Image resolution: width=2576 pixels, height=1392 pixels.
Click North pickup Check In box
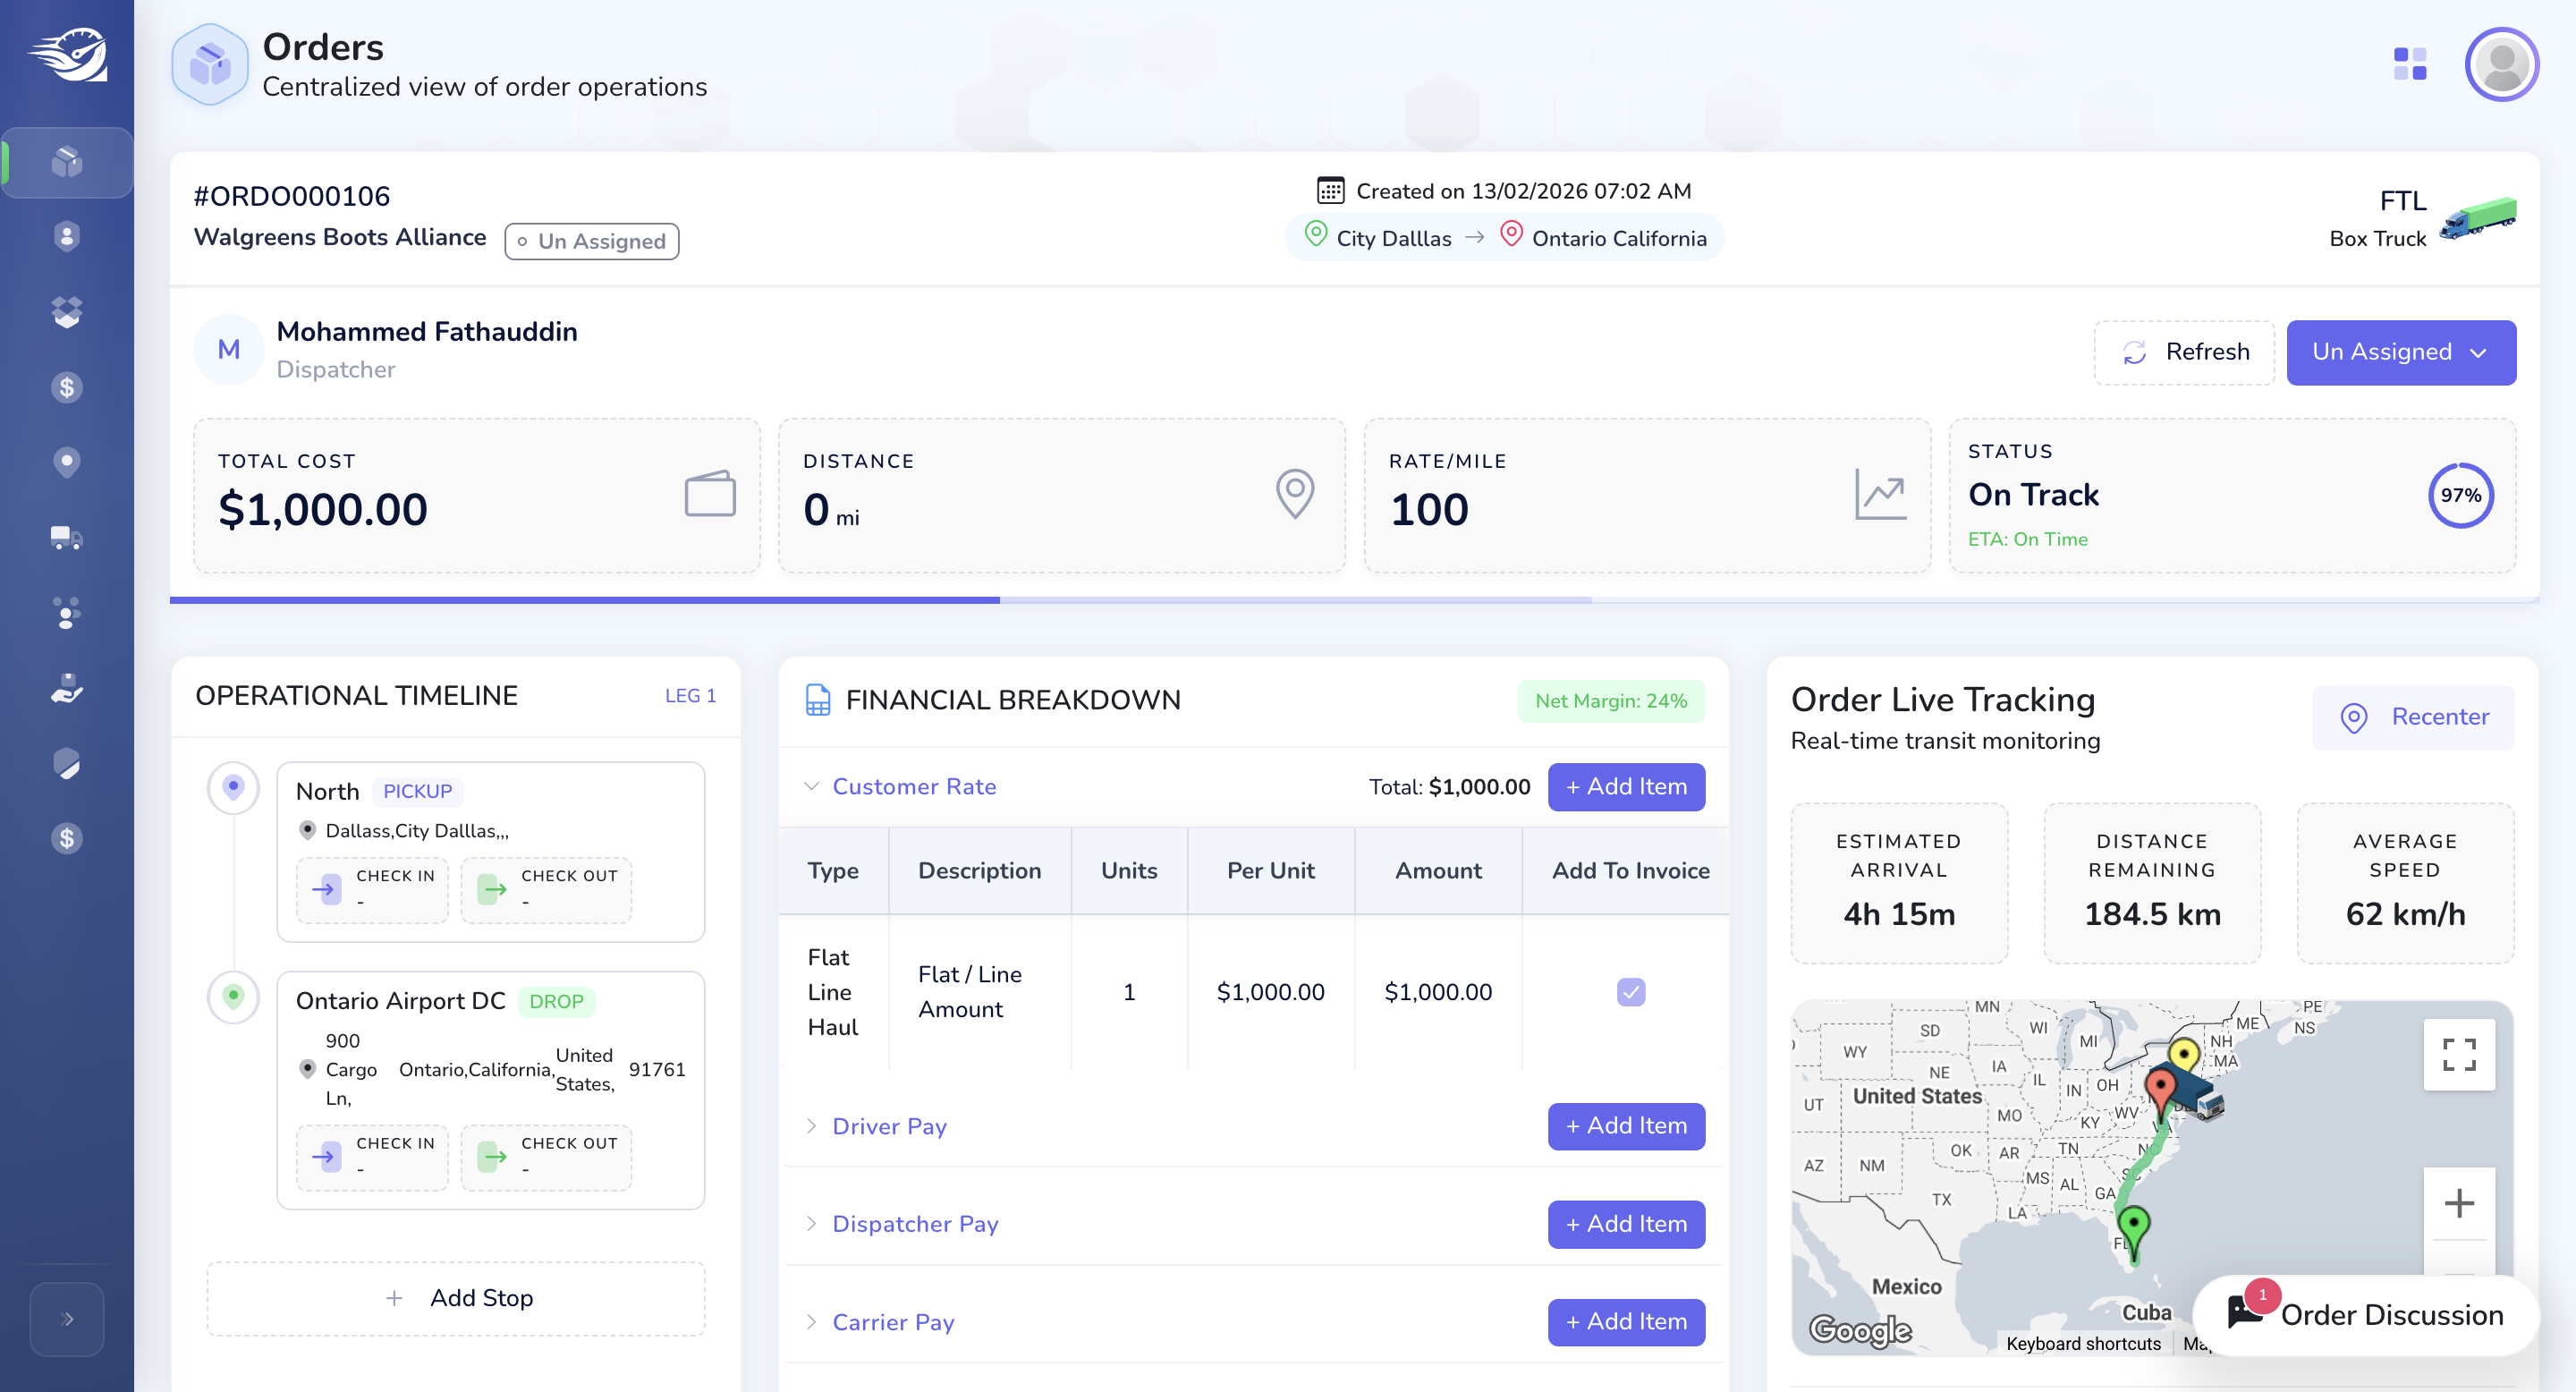tap(372, 889)
